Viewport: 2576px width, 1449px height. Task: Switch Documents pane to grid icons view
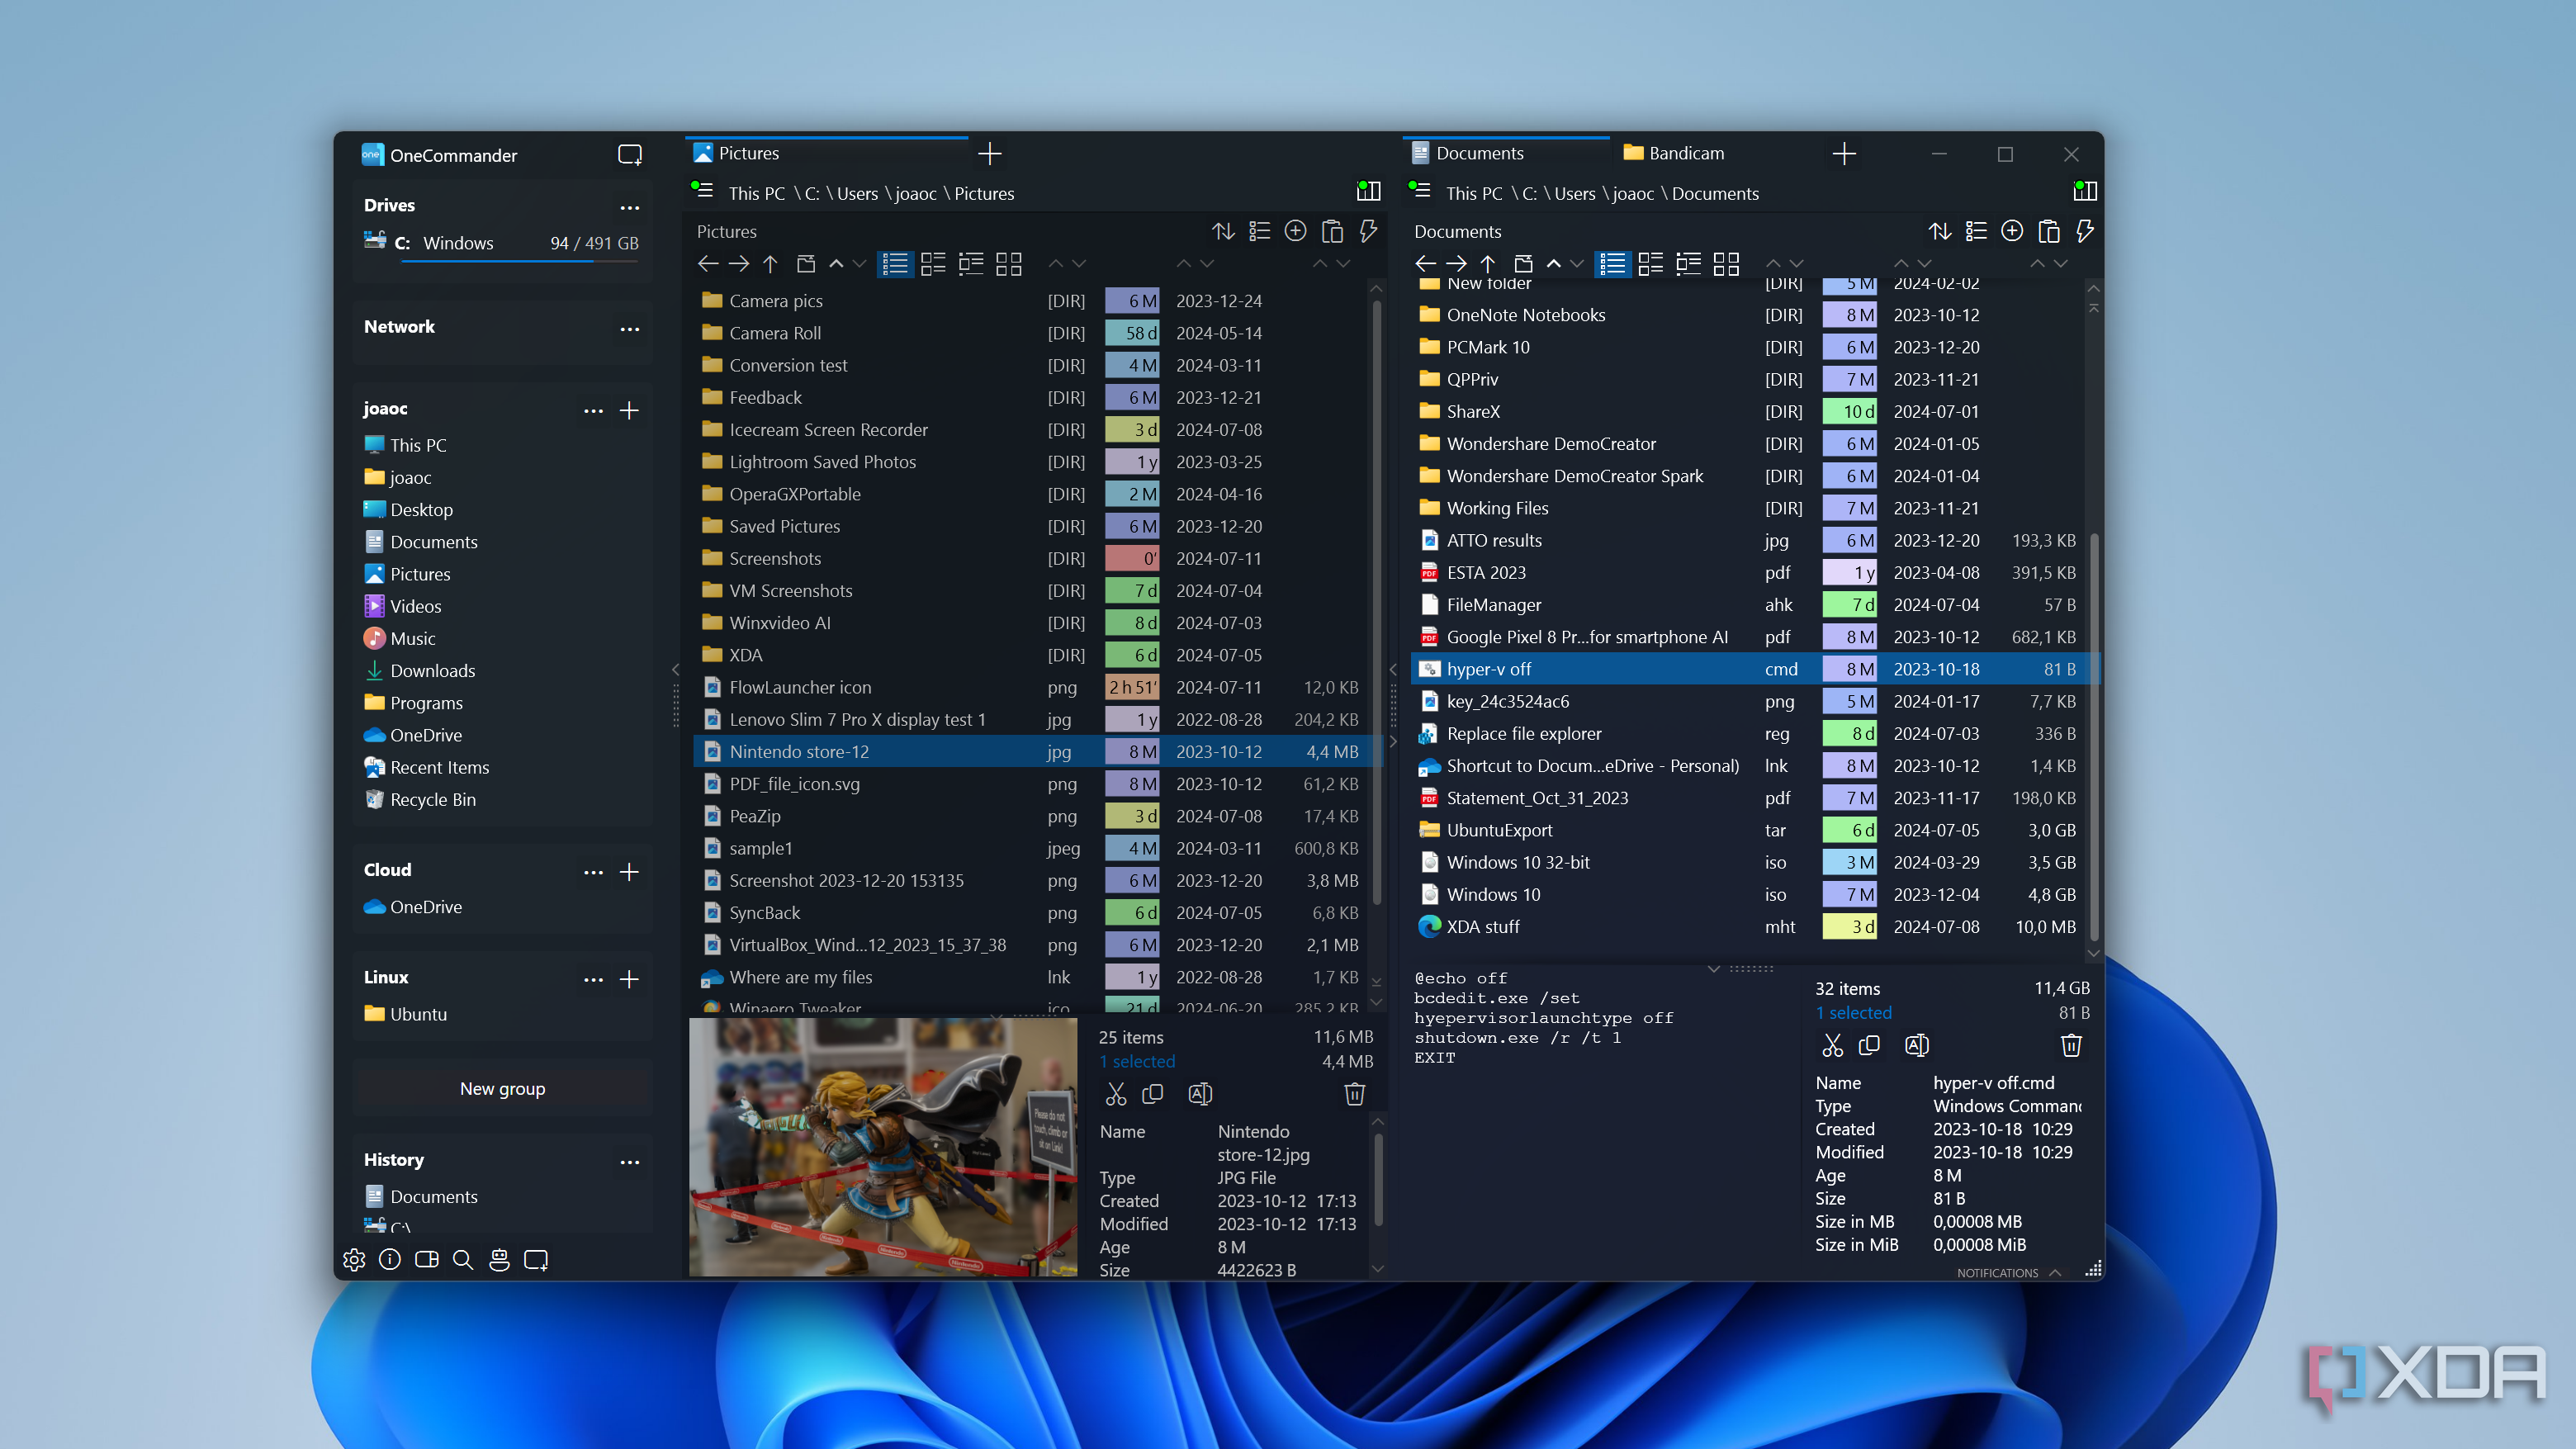pos(1726,264)
